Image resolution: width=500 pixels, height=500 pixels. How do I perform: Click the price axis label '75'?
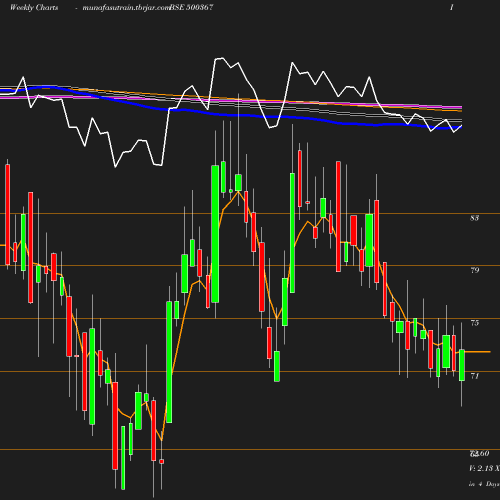point(475,323)
